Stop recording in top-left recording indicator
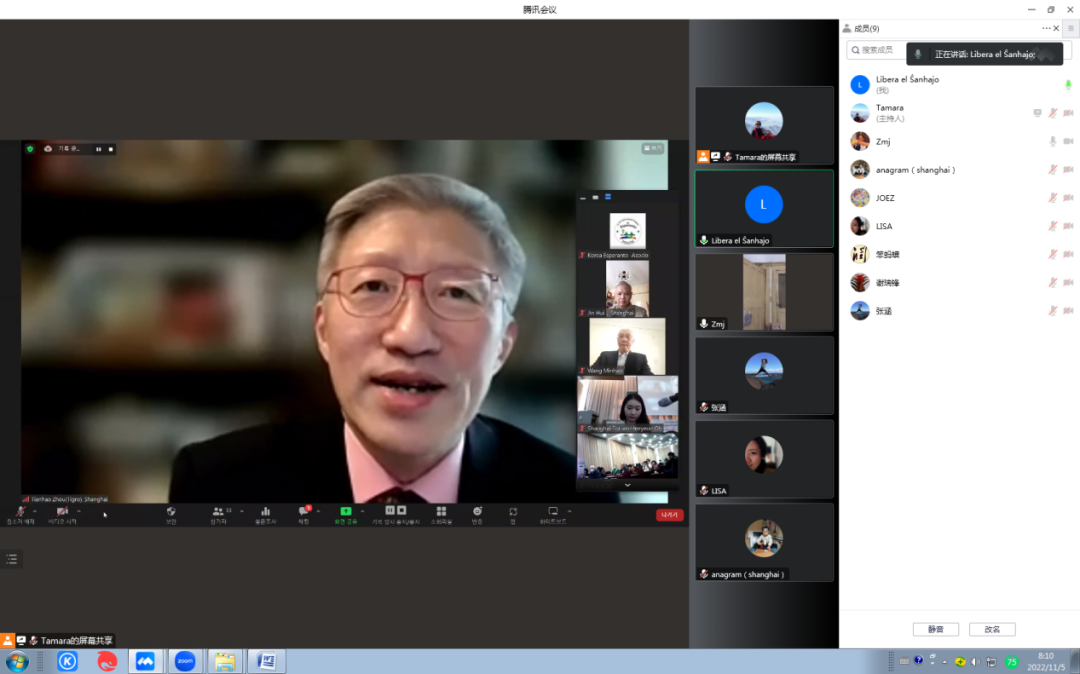This screenshot has width=1080, height=674. [x=111, y=149]
